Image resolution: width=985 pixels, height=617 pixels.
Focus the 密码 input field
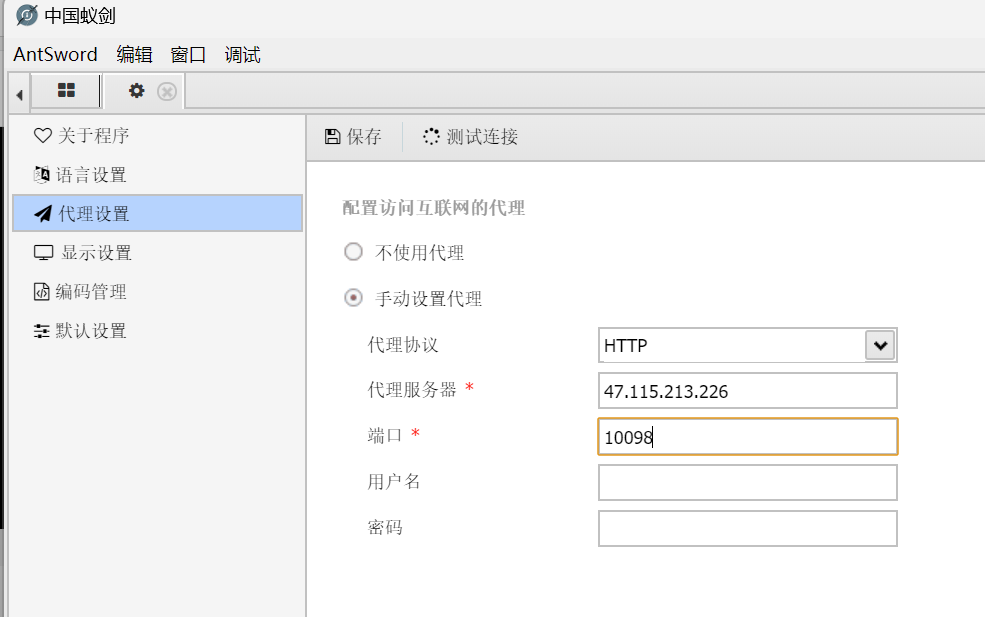point(748,528)
